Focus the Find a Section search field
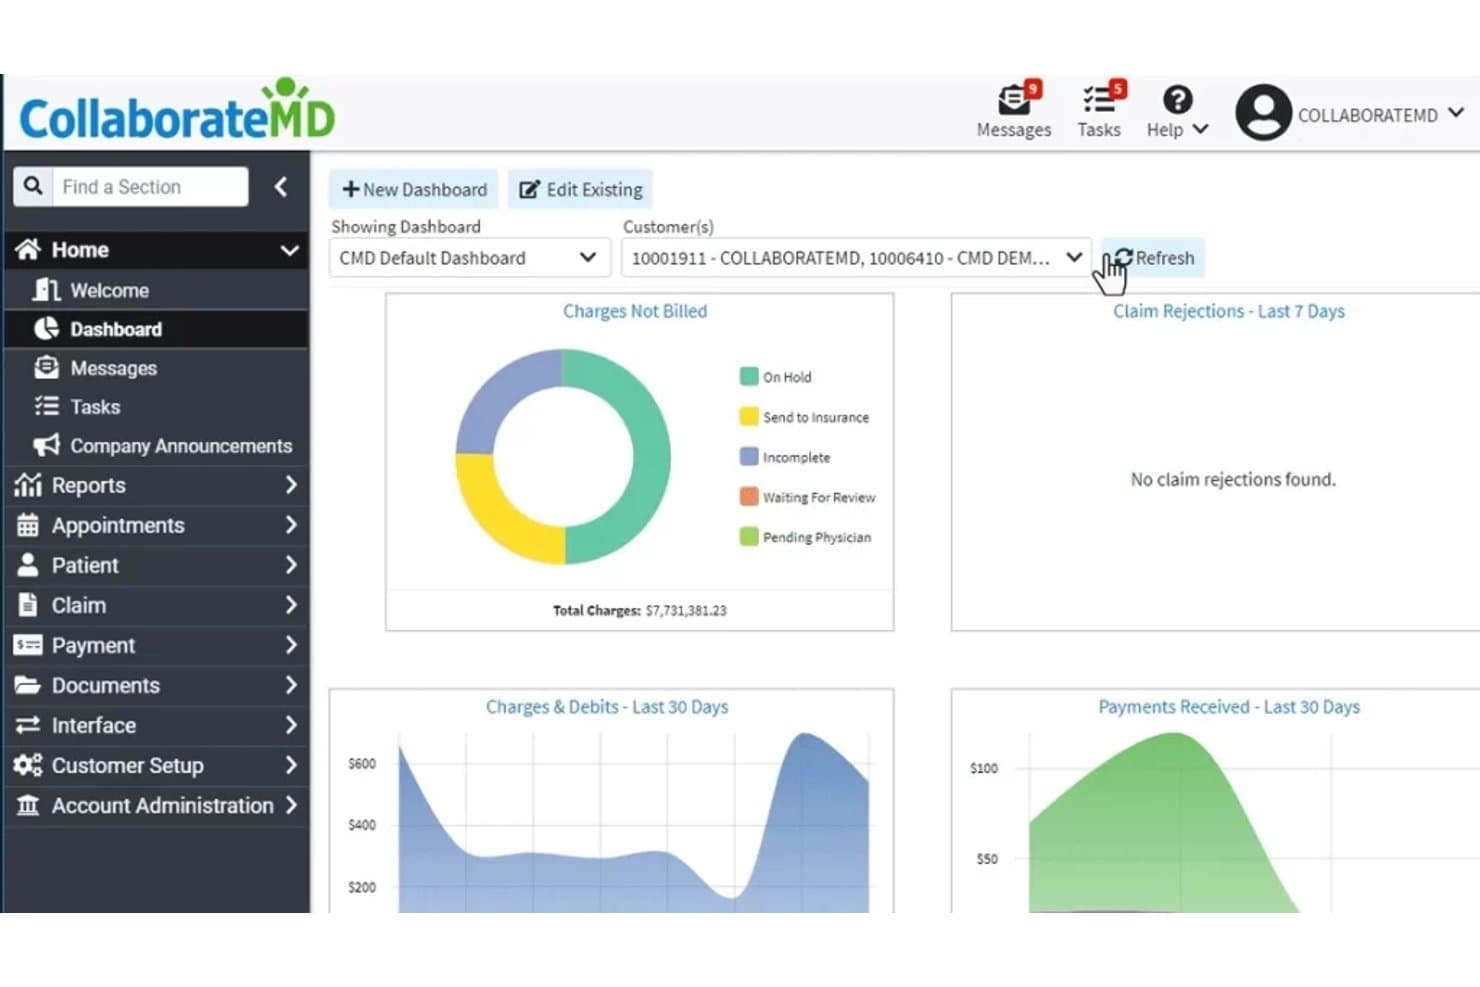1480x987 pixels. 149,186
